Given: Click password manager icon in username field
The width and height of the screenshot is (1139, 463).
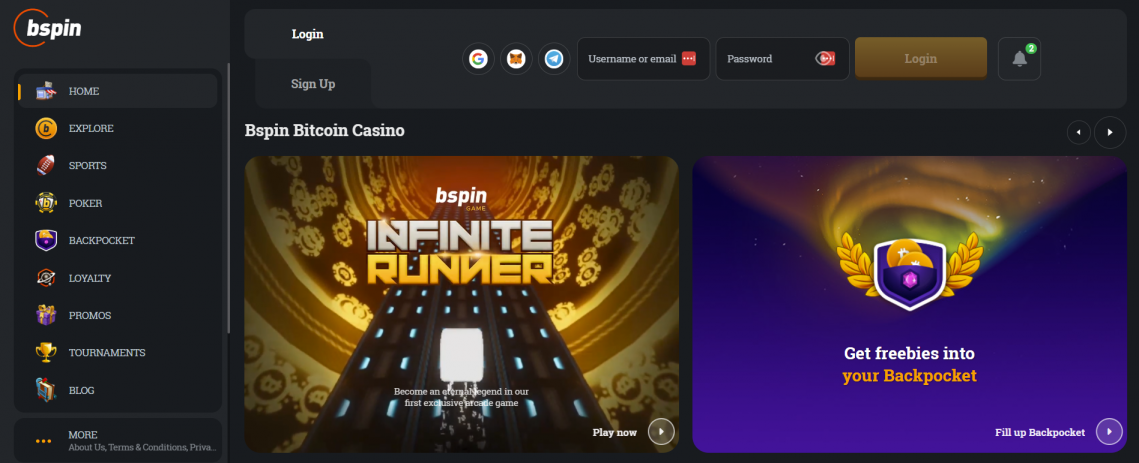Looking at the screenshot, I should [x=689, y=59].
